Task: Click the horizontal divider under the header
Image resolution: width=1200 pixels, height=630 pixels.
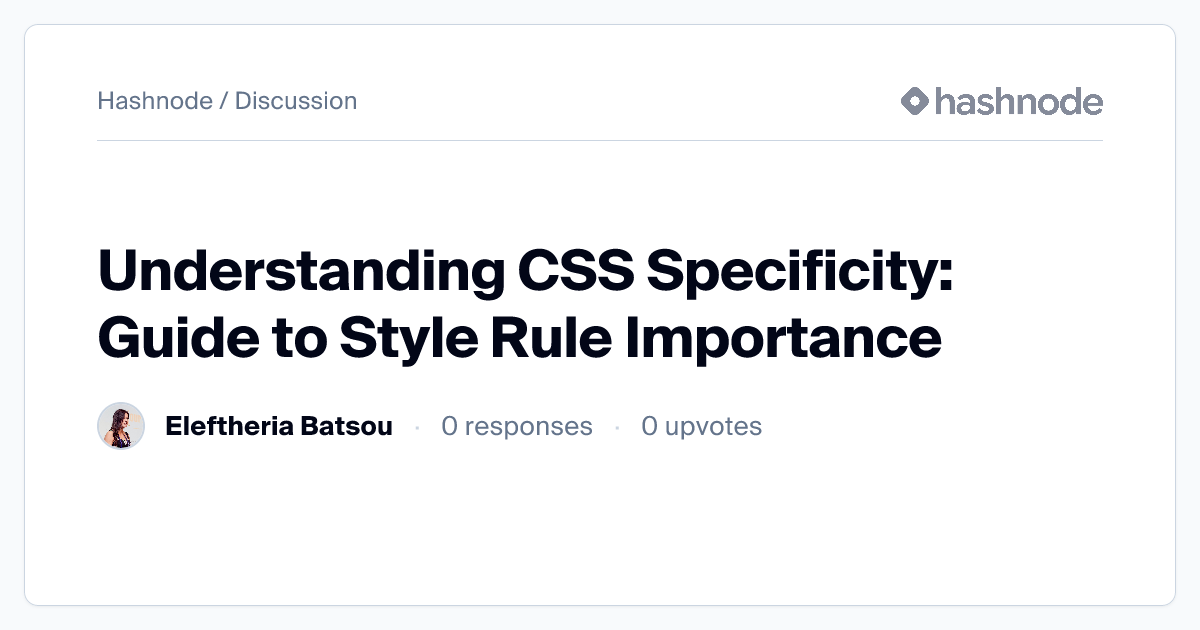Action: tap(600, 141)
